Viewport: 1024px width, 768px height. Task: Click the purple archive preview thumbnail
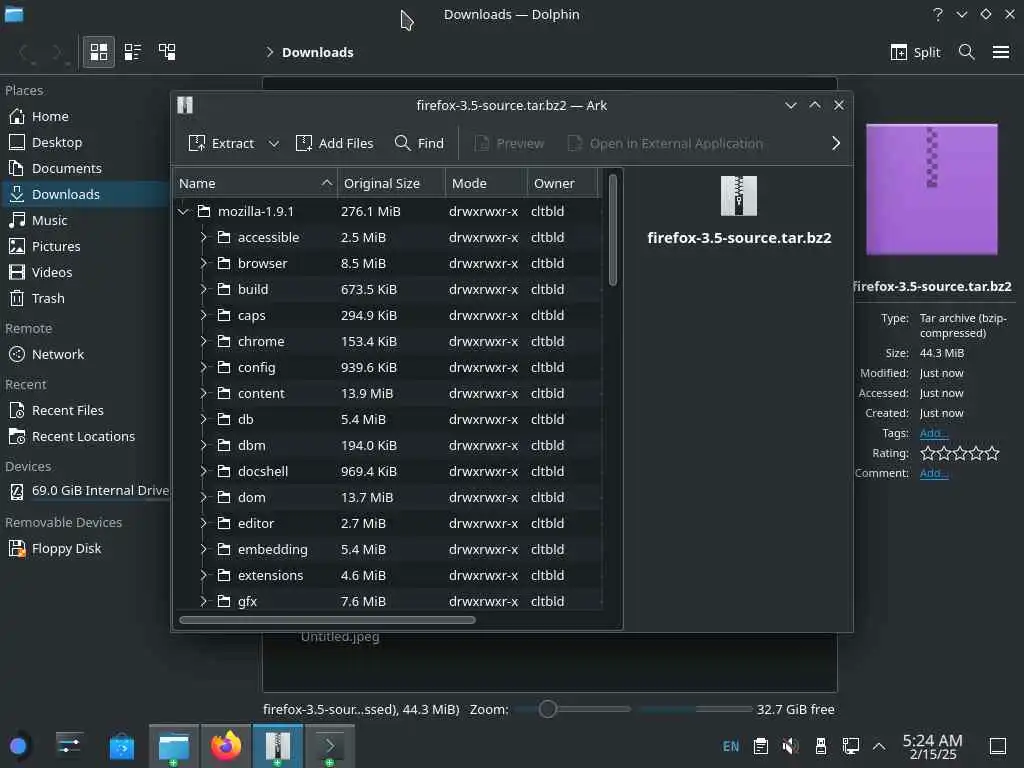point(932,189)
